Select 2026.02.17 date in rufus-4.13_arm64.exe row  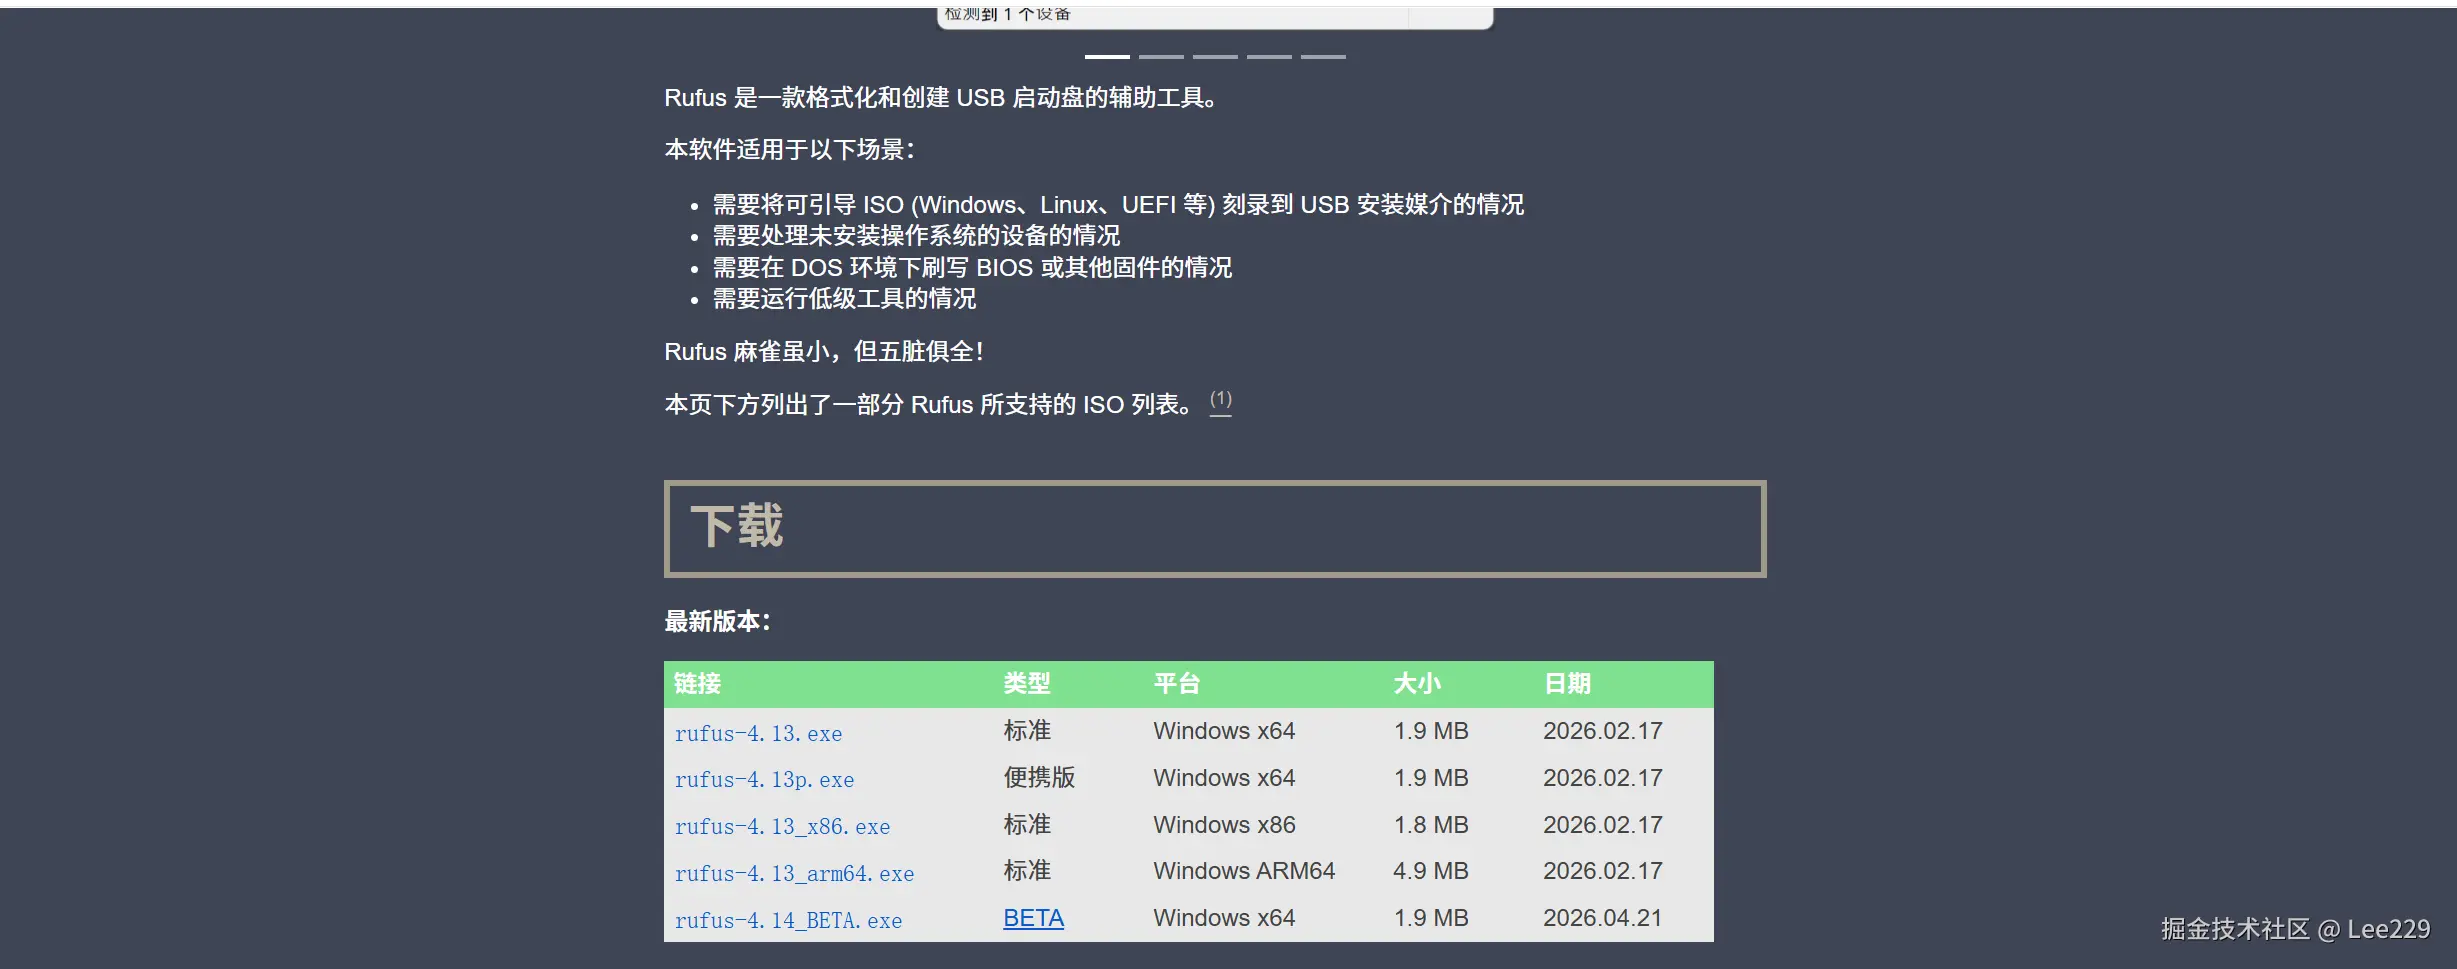tap(1603, 871)
